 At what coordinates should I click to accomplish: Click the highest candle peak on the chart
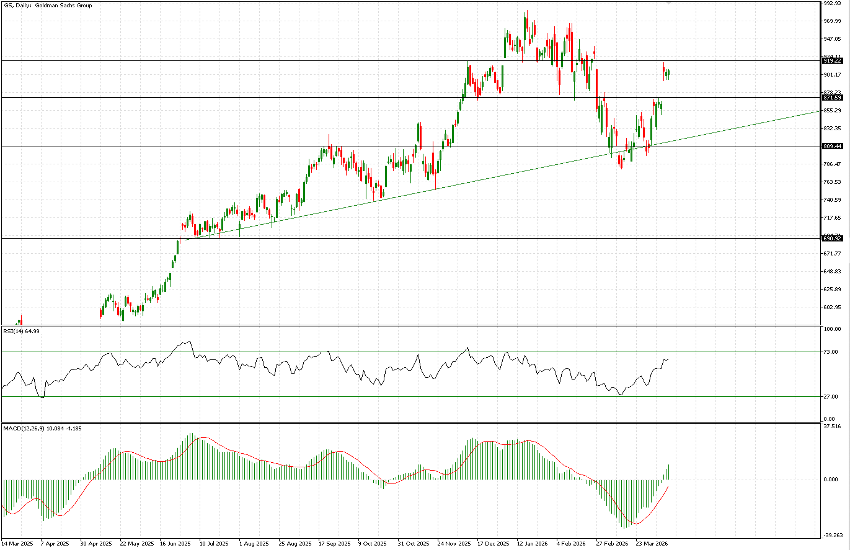coord(526,14)
